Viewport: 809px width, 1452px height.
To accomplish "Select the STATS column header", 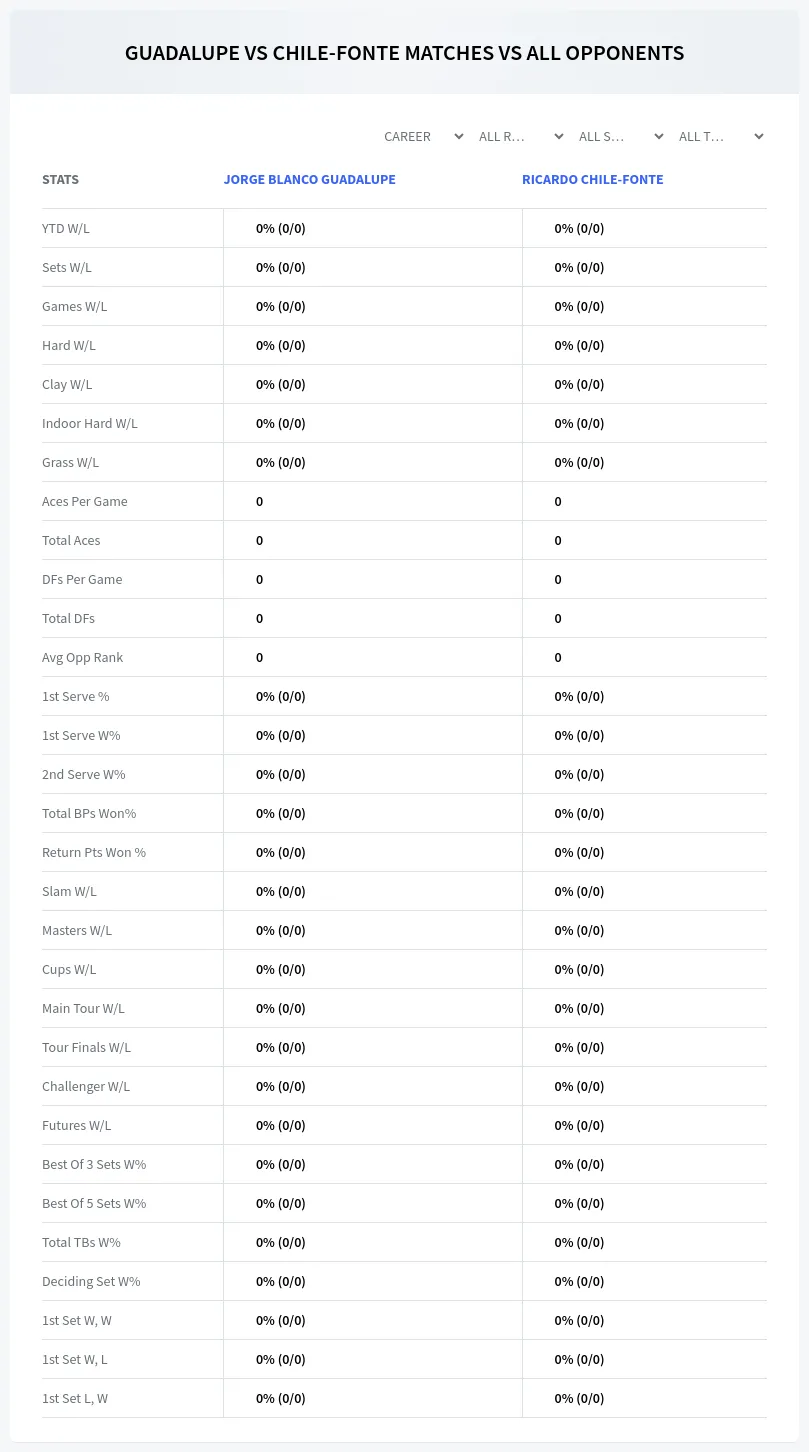I will [60, 180].
